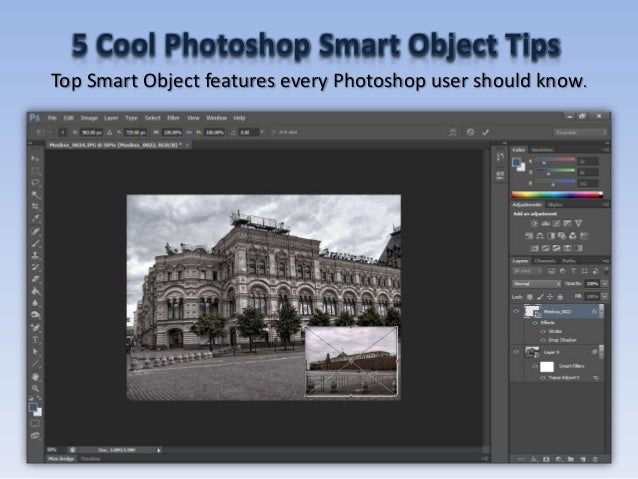Image resolution: width=638 pixels, height=479 pixels.
Task: Switch to the Channels tab
Action: coord(545,261)
